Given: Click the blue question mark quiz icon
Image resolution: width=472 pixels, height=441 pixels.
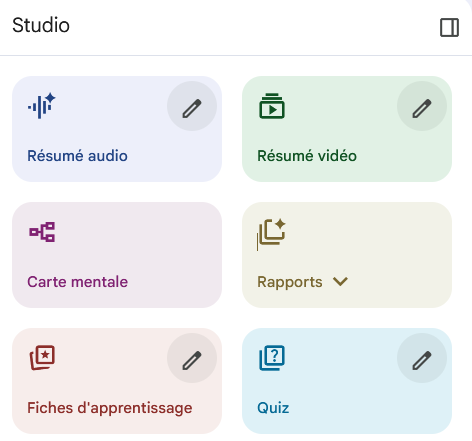Looking at the screenshot, I should coord(272,358).
